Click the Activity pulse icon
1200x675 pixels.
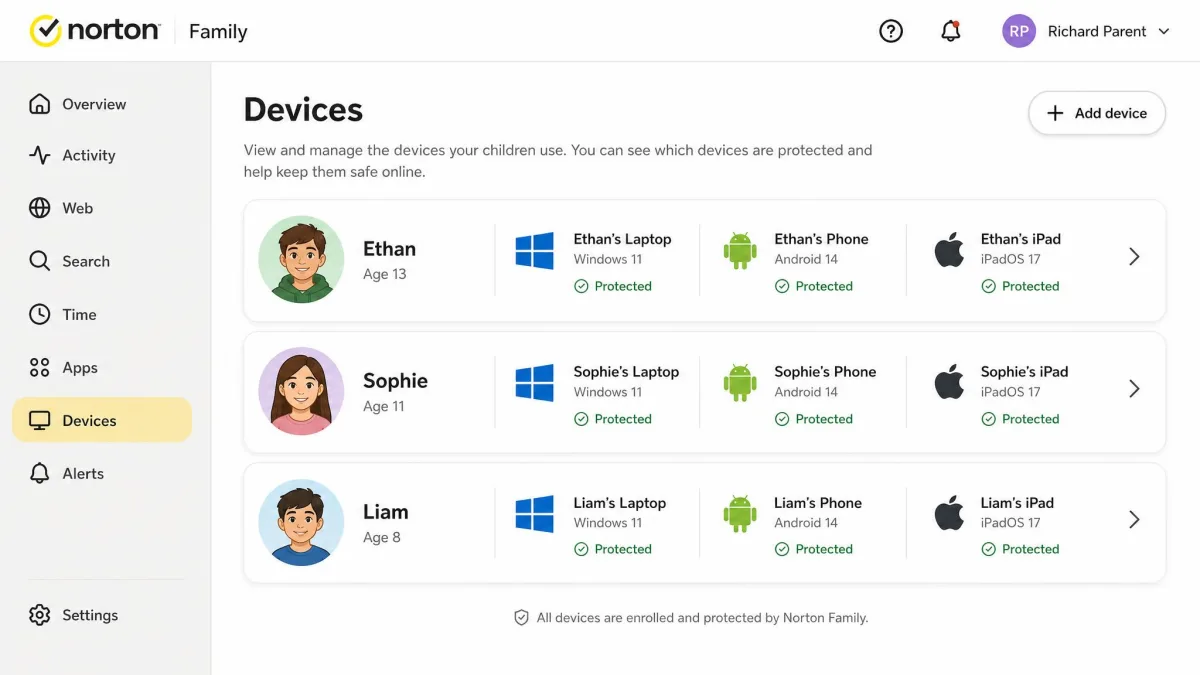(39, 155)
